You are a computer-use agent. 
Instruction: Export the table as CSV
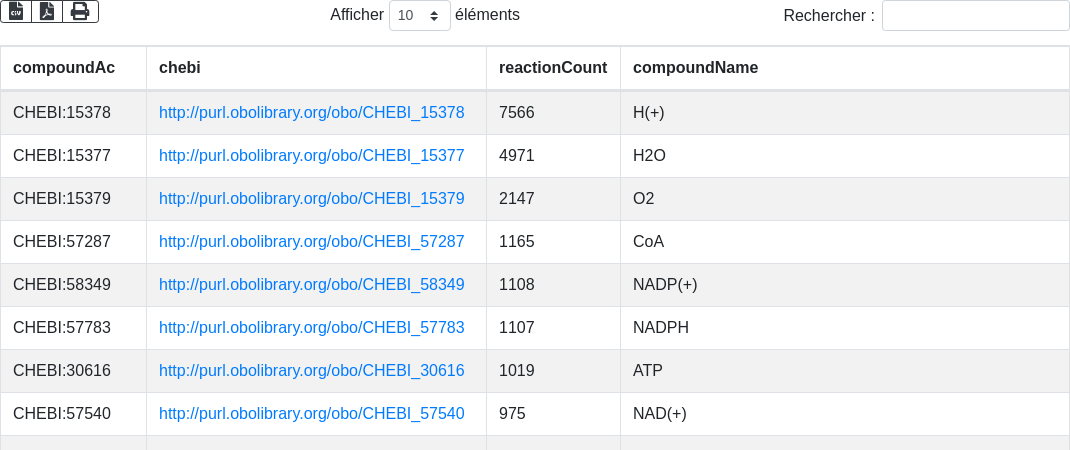(16, 11)
